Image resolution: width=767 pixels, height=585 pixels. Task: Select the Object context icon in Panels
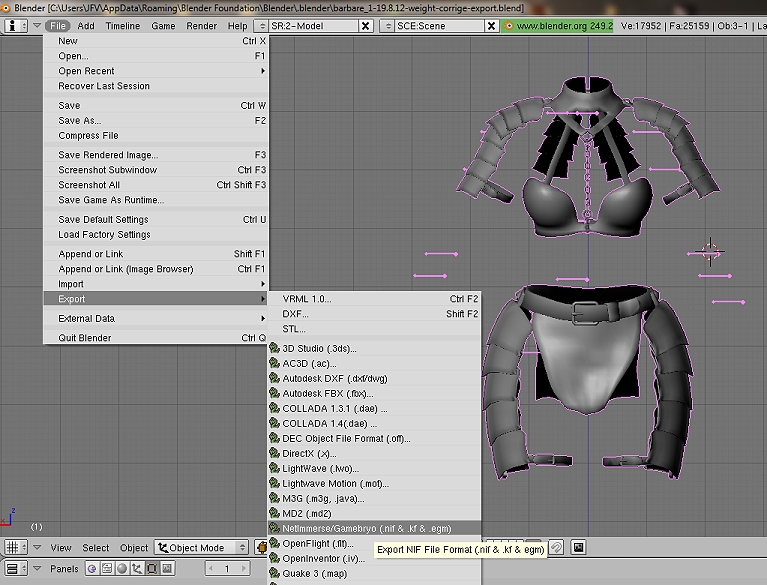[x=137, y=568]
